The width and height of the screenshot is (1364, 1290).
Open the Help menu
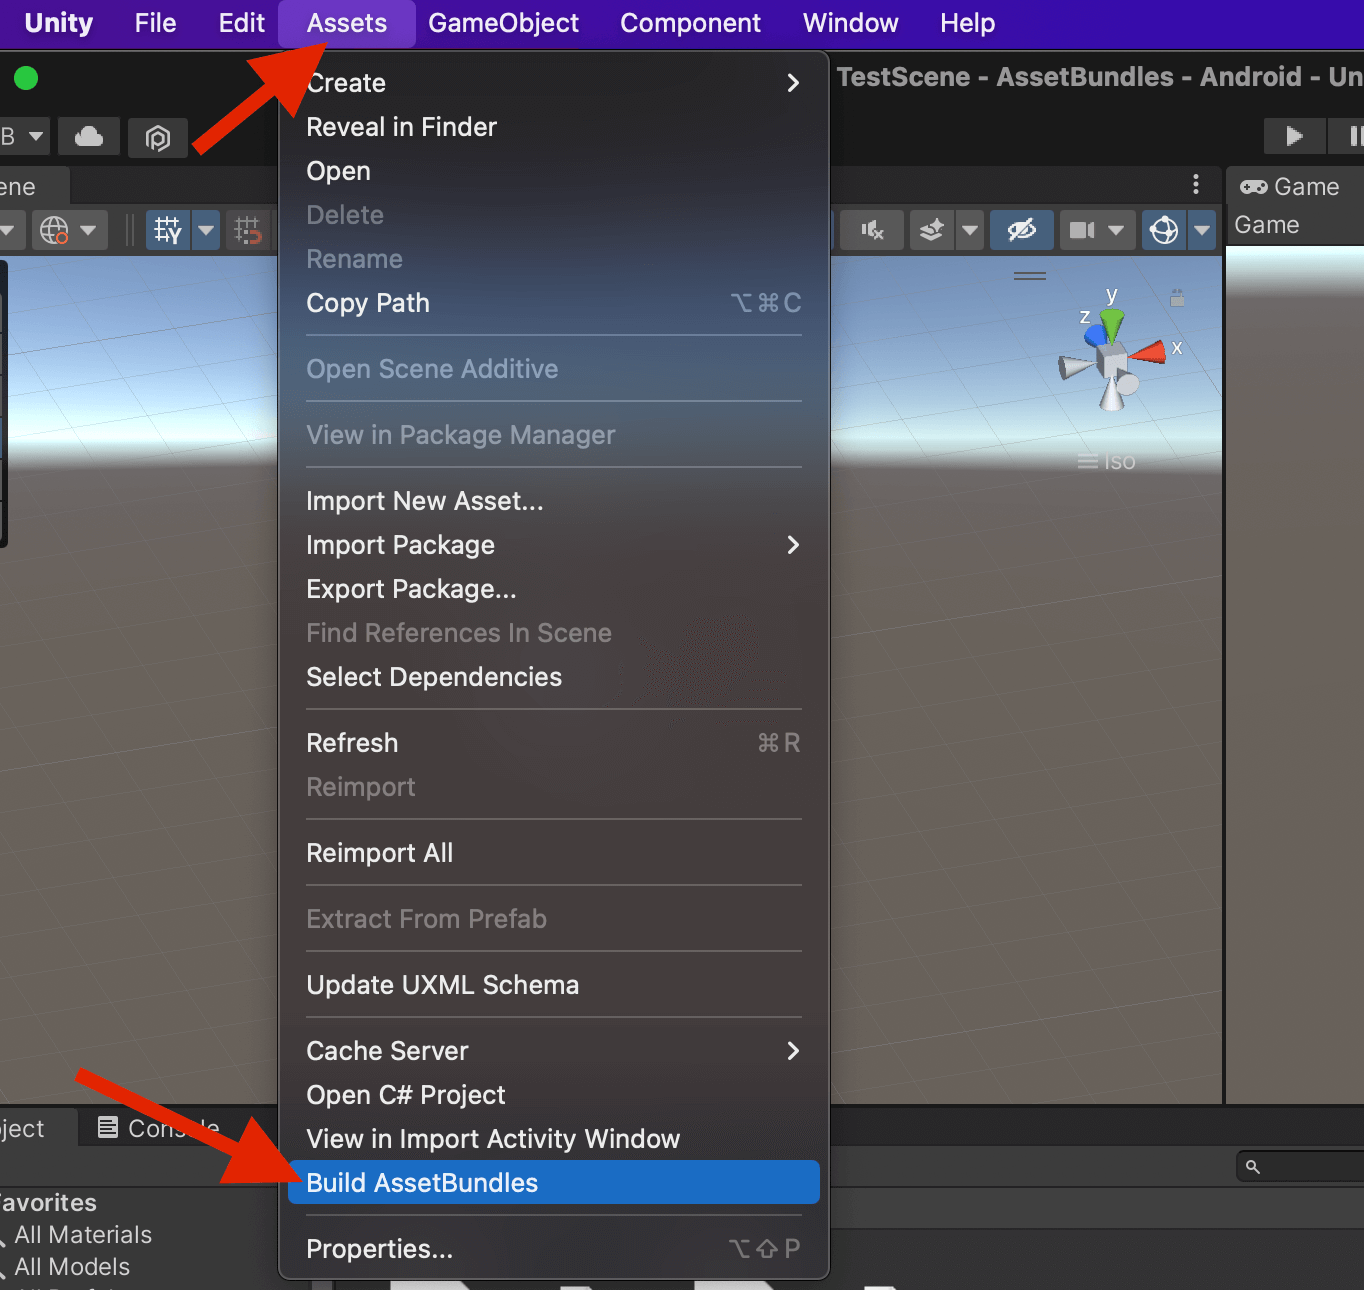[x=967, y=23]
